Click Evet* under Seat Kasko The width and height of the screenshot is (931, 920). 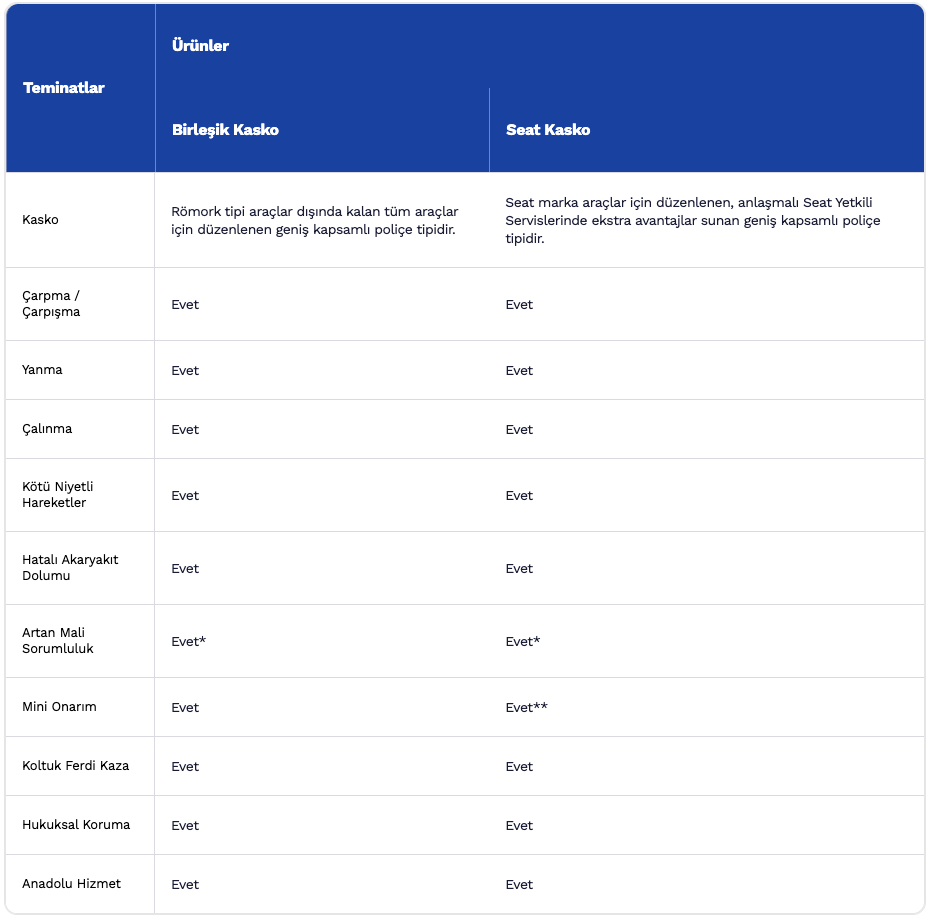tap(523, 641)
